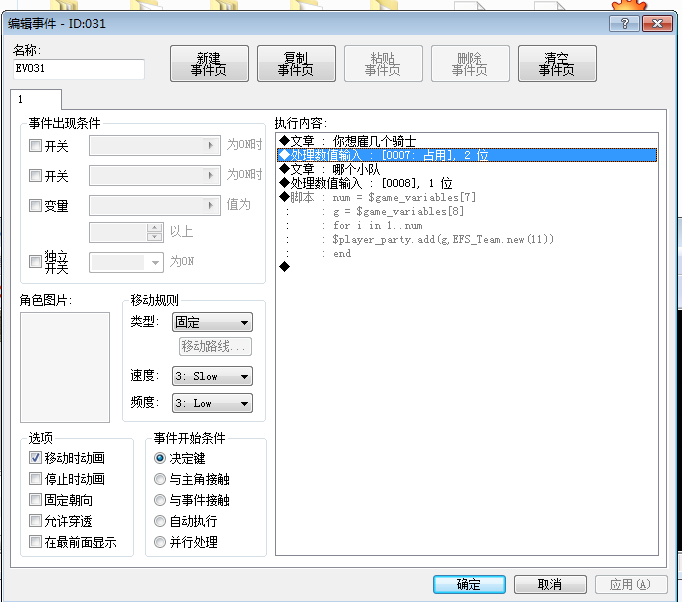Enable the first 开关 condition checkbox
This screenshot has width=682, height=602.
click(x=35, y=145)
